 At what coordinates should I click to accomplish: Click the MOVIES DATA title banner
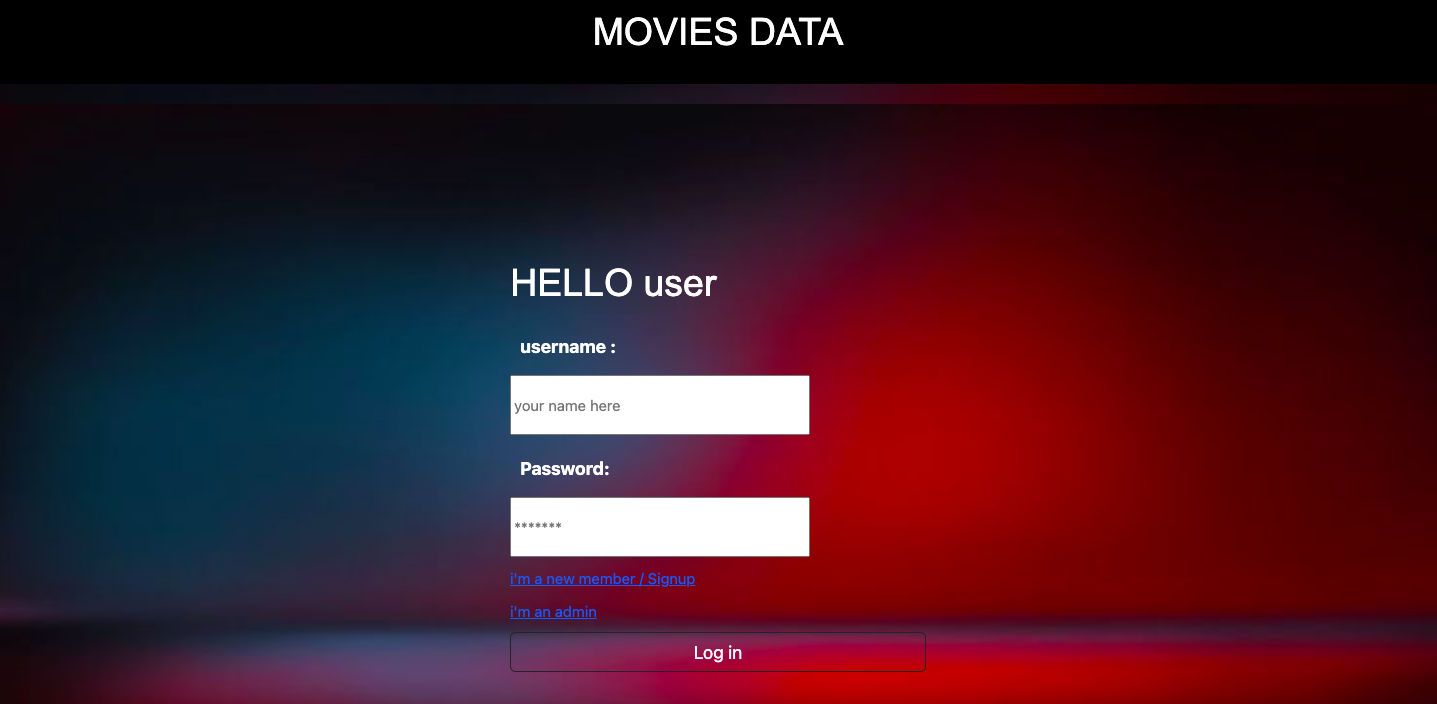718,32
